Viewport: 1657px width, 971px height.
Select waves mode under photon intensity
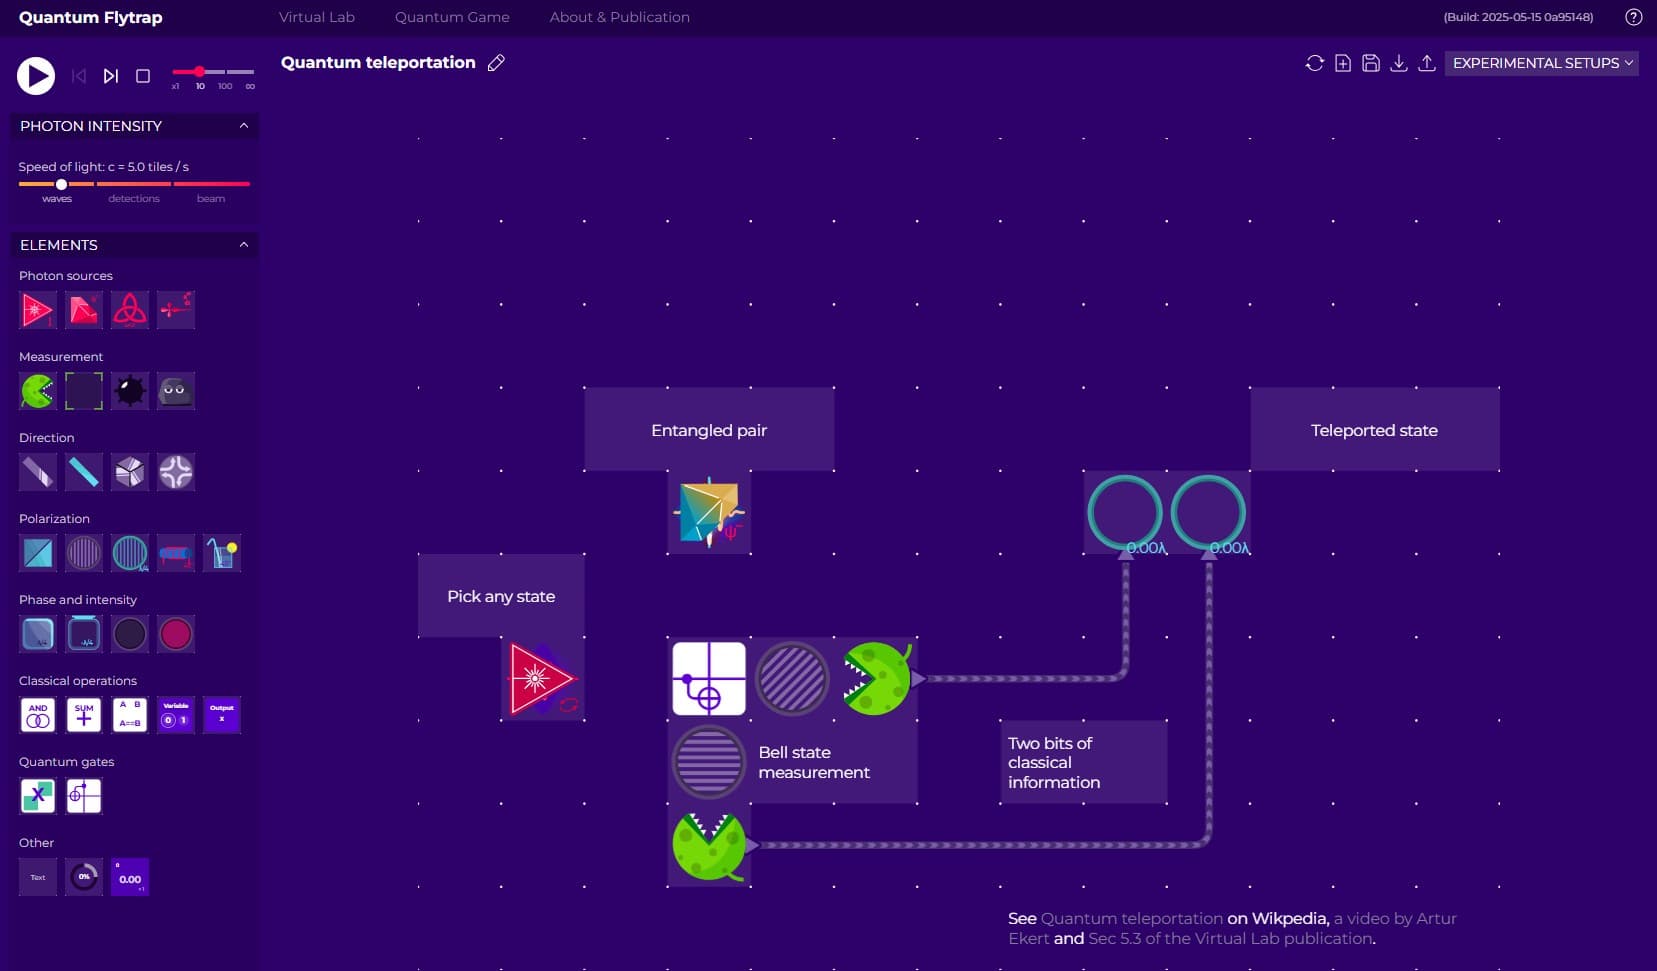[x=57, y=198]
